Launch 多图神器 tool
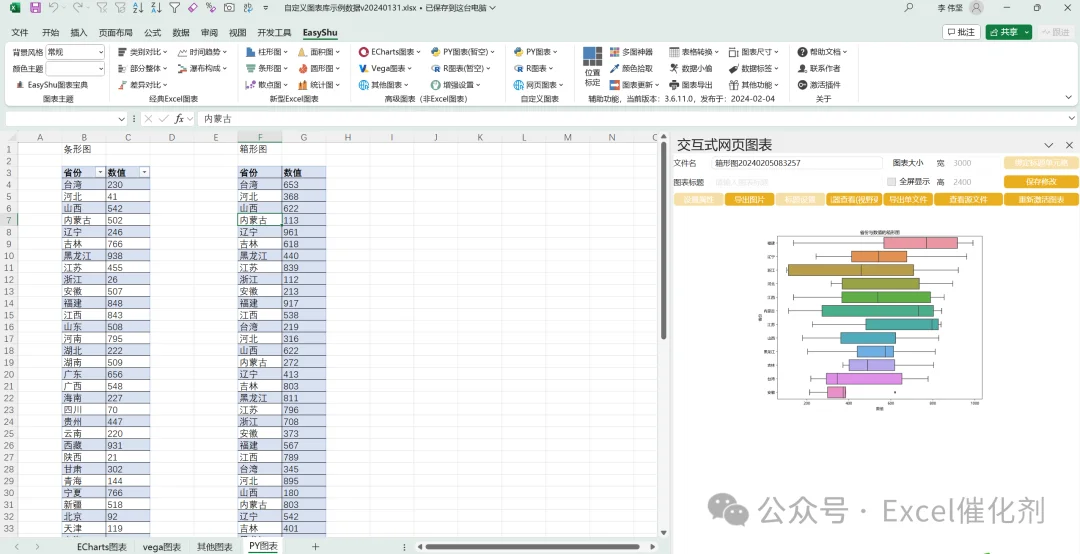 pyautogui.click(x=632, y=52)
